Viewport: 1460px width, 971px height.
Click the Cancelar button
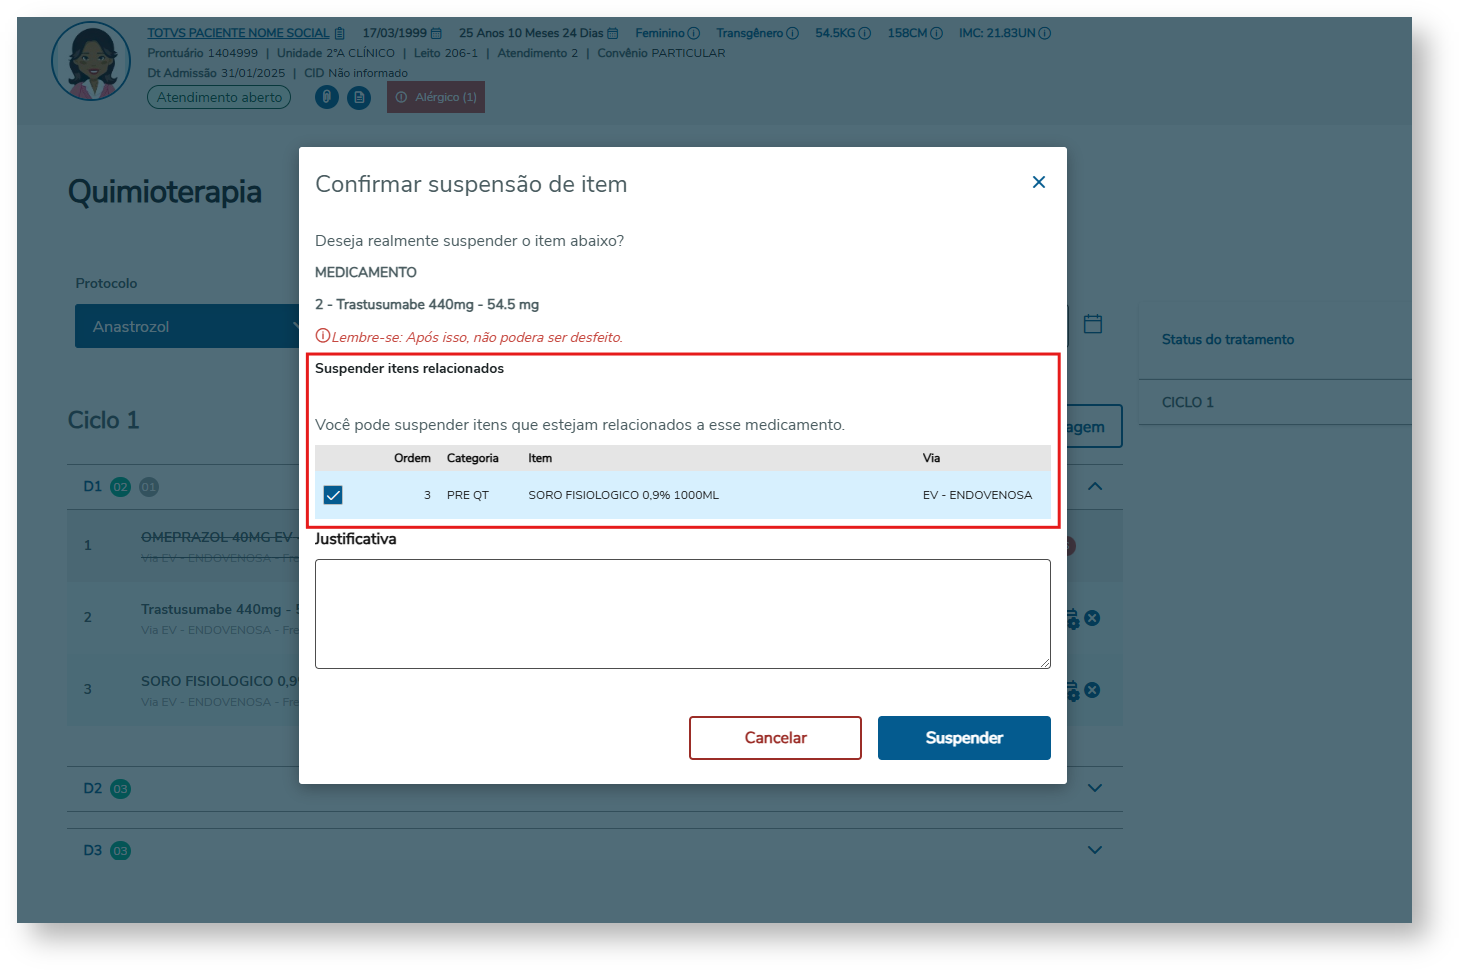coord(775,738)
